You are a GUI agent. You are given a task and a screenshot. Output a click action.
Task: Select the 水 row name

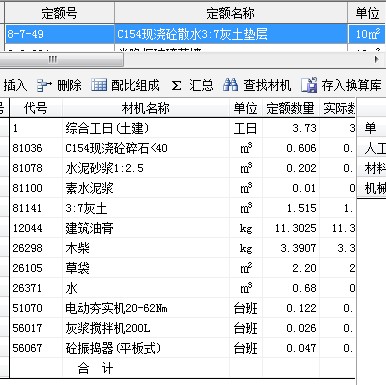pos(71,288)
